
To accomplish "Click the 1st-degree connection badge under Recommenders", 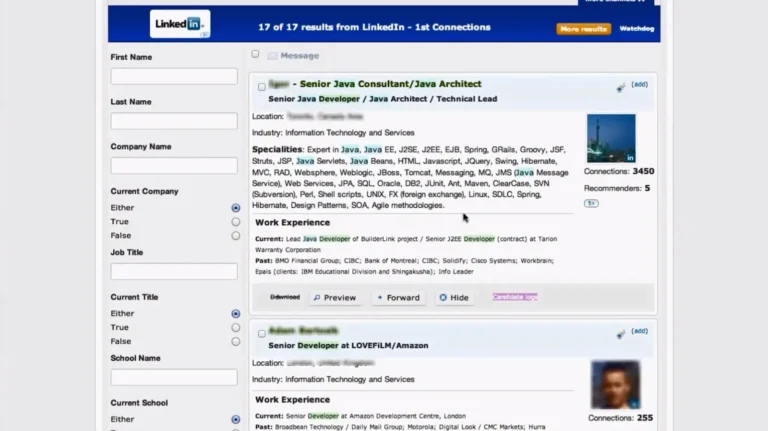I will (591, 203).
